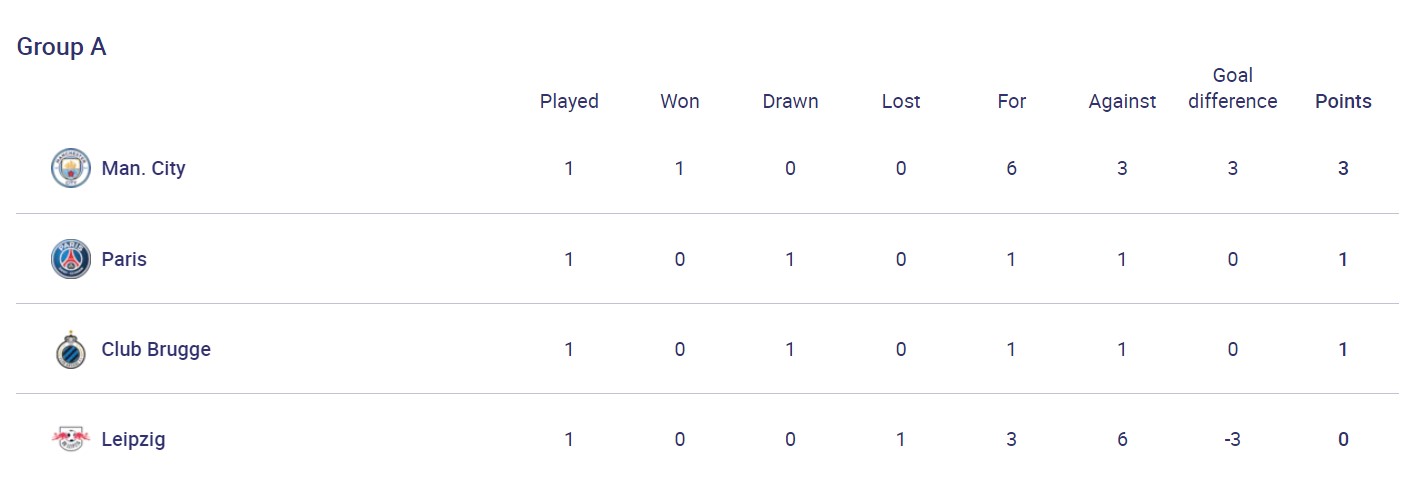Click Leipzig's goal difference of -3
This screenshot has width=1413, height=493.
pos(1232,439)
